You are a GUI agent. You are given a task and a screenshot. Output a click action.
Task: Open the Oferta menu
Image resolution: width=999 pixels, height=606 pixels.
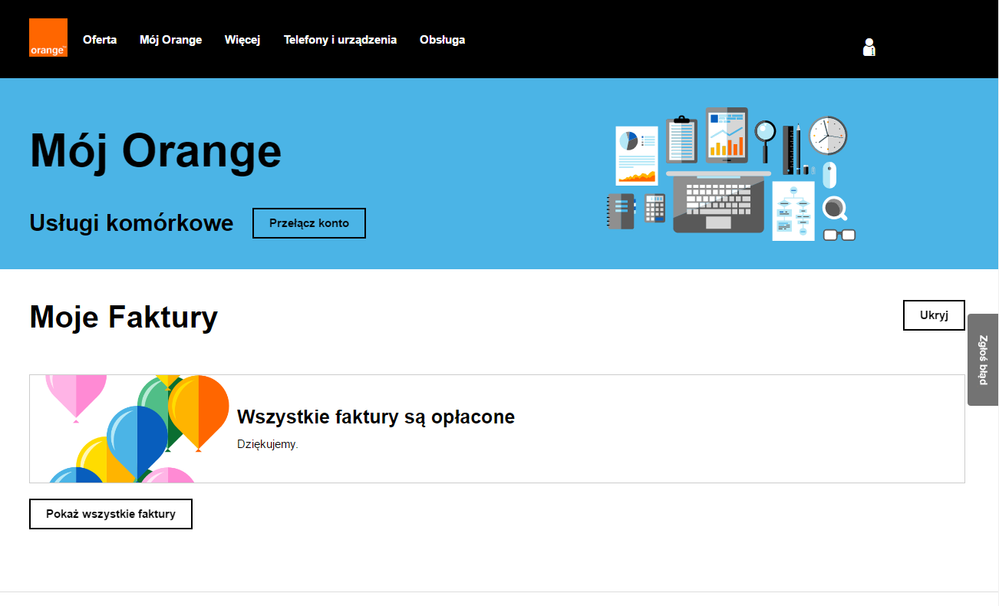99,40
